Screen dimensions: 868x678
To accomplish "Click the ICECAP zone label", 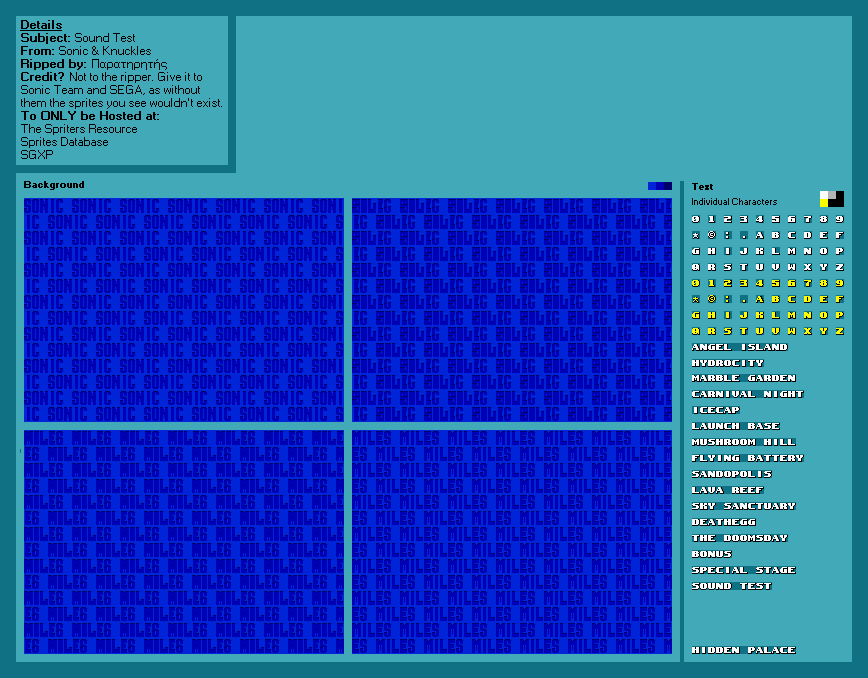I will 716,410.
